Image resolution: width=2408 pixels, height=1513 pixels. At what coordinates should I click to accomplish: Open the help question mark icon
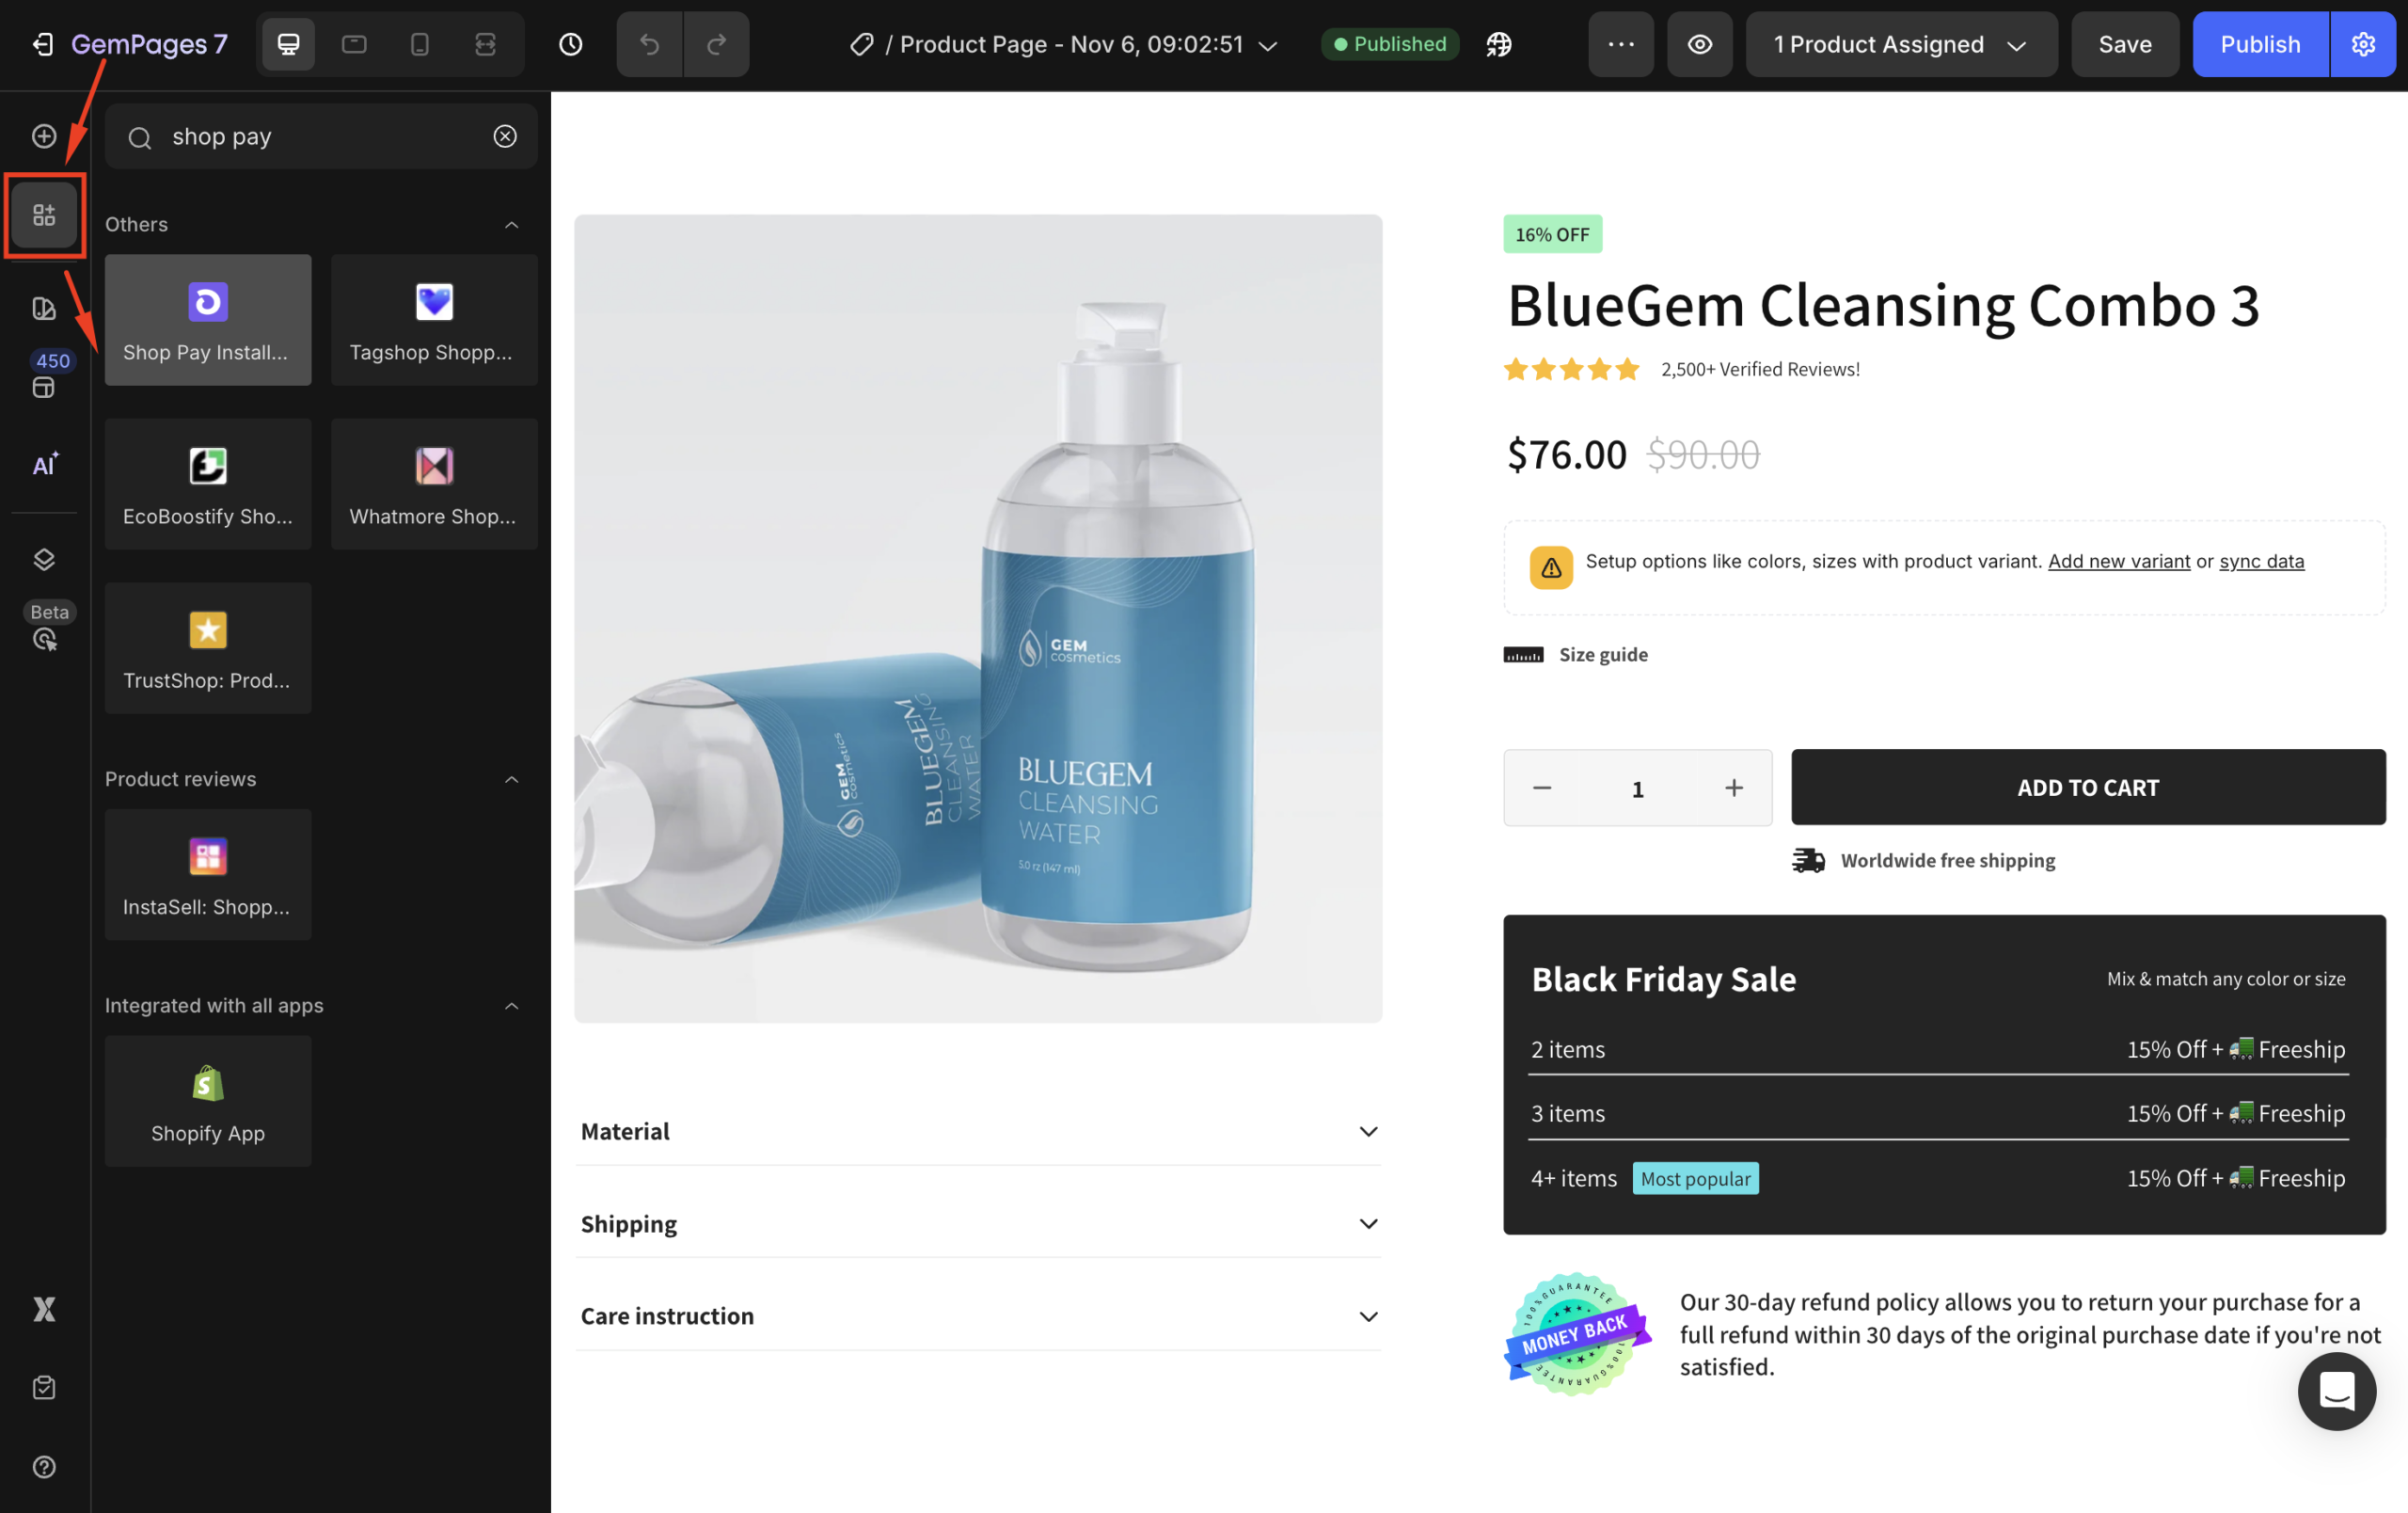(44, 1466)
